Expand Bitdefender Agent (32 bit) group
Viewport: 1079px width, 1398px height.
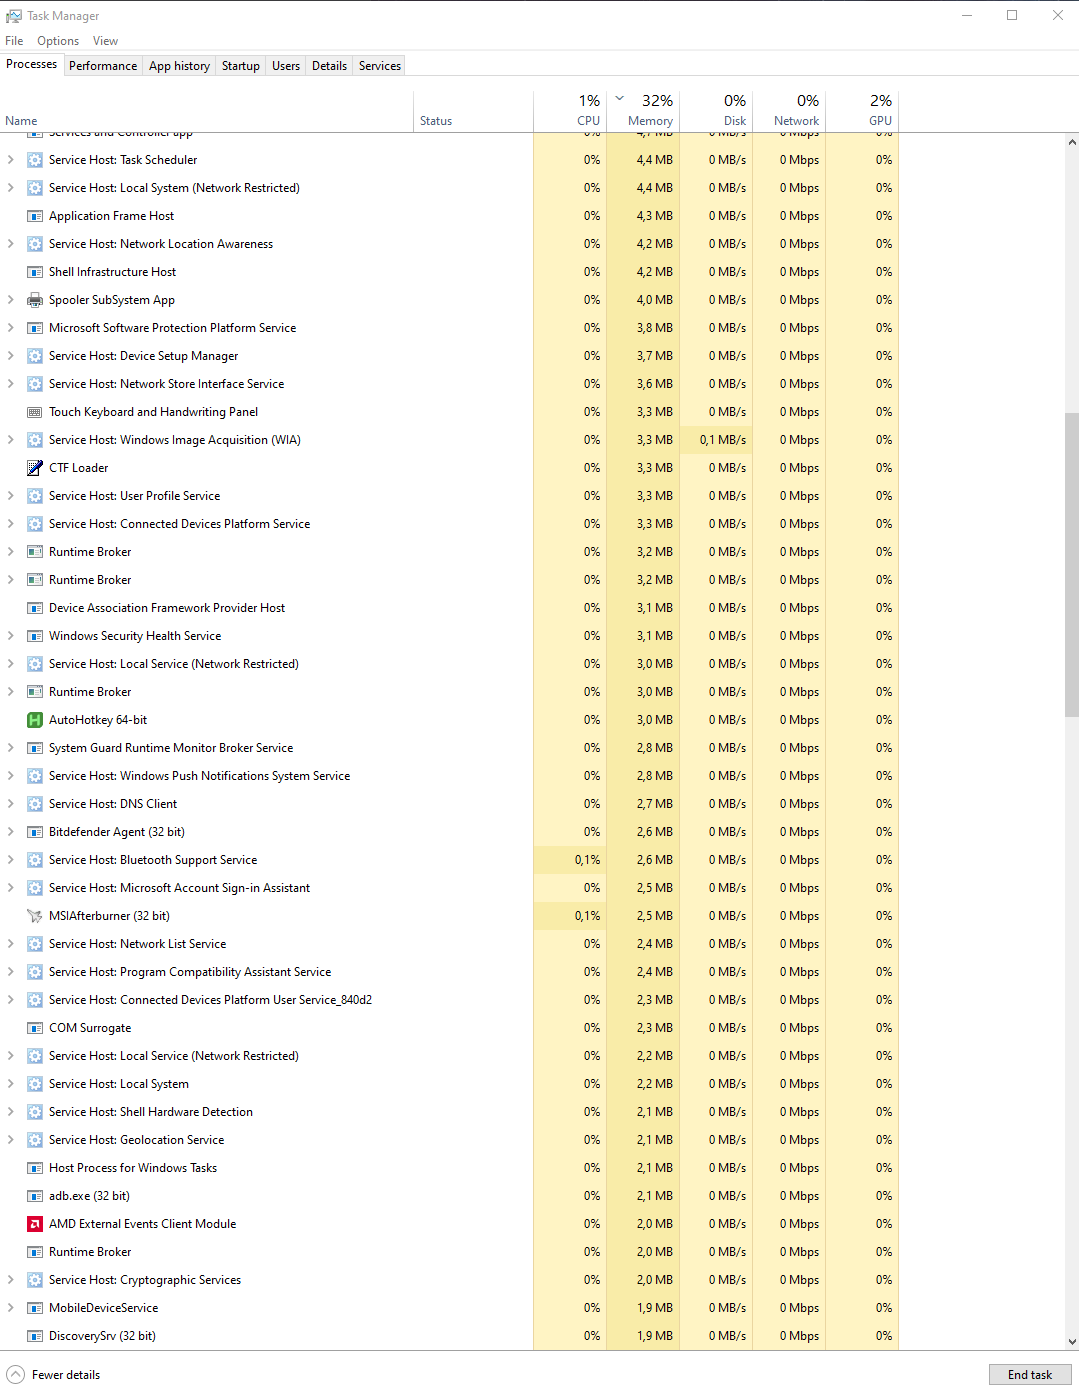click(x=11, y=832)
